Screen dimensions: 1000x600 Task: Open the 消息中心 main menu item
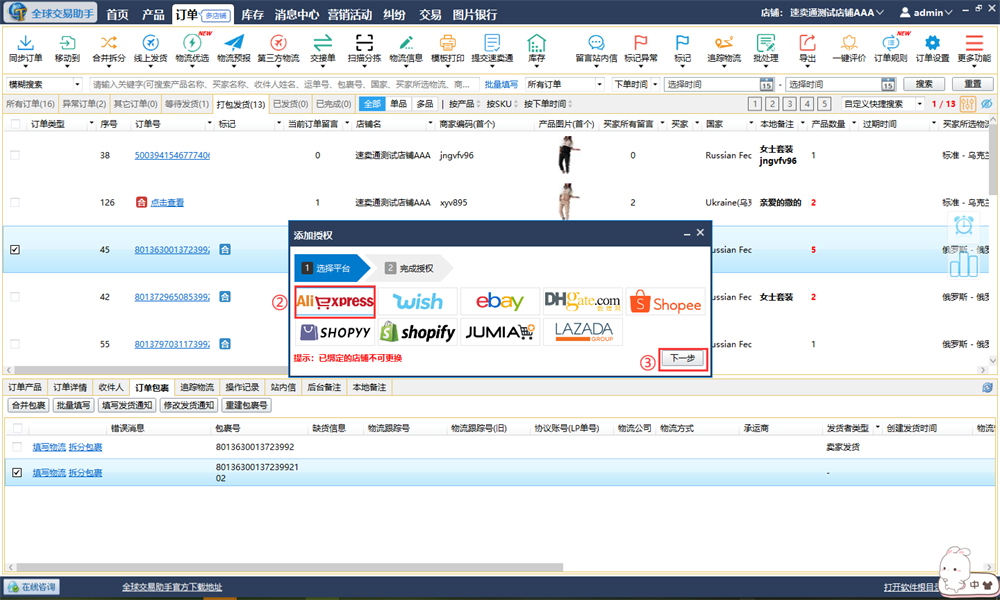click(x=297, y=14)
